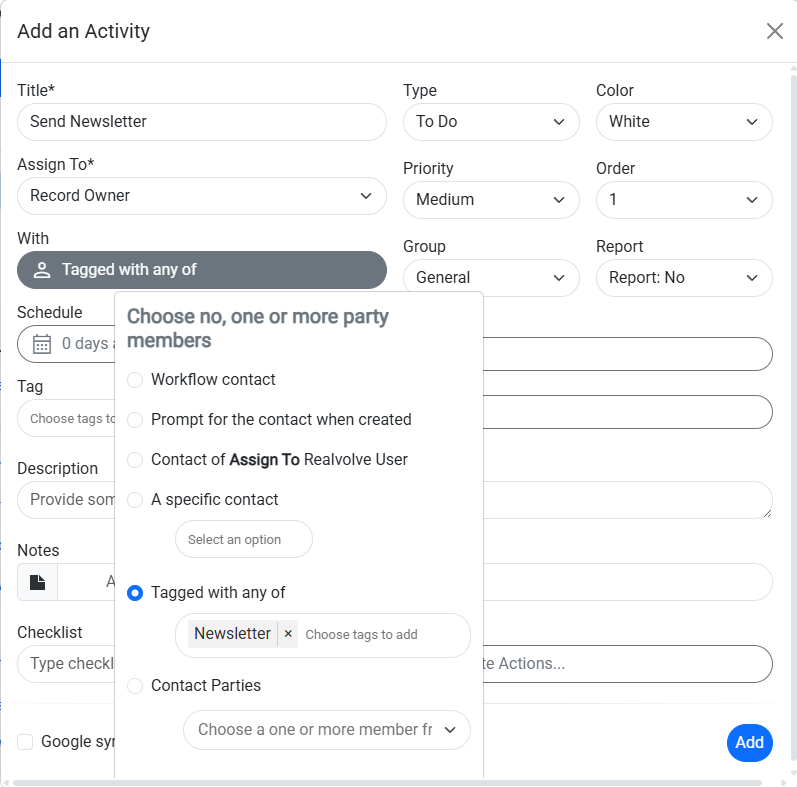The image size is (797, 787).
Task: Click the blue Add button
Action: [x=749, y=742]
